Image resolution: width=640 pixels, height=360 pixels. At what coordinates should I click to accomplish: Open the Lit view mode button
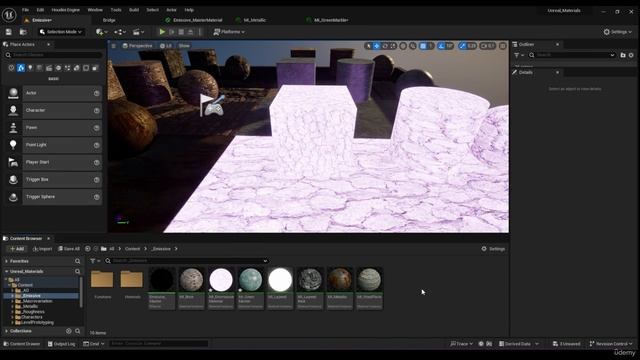tap(166, 46)
